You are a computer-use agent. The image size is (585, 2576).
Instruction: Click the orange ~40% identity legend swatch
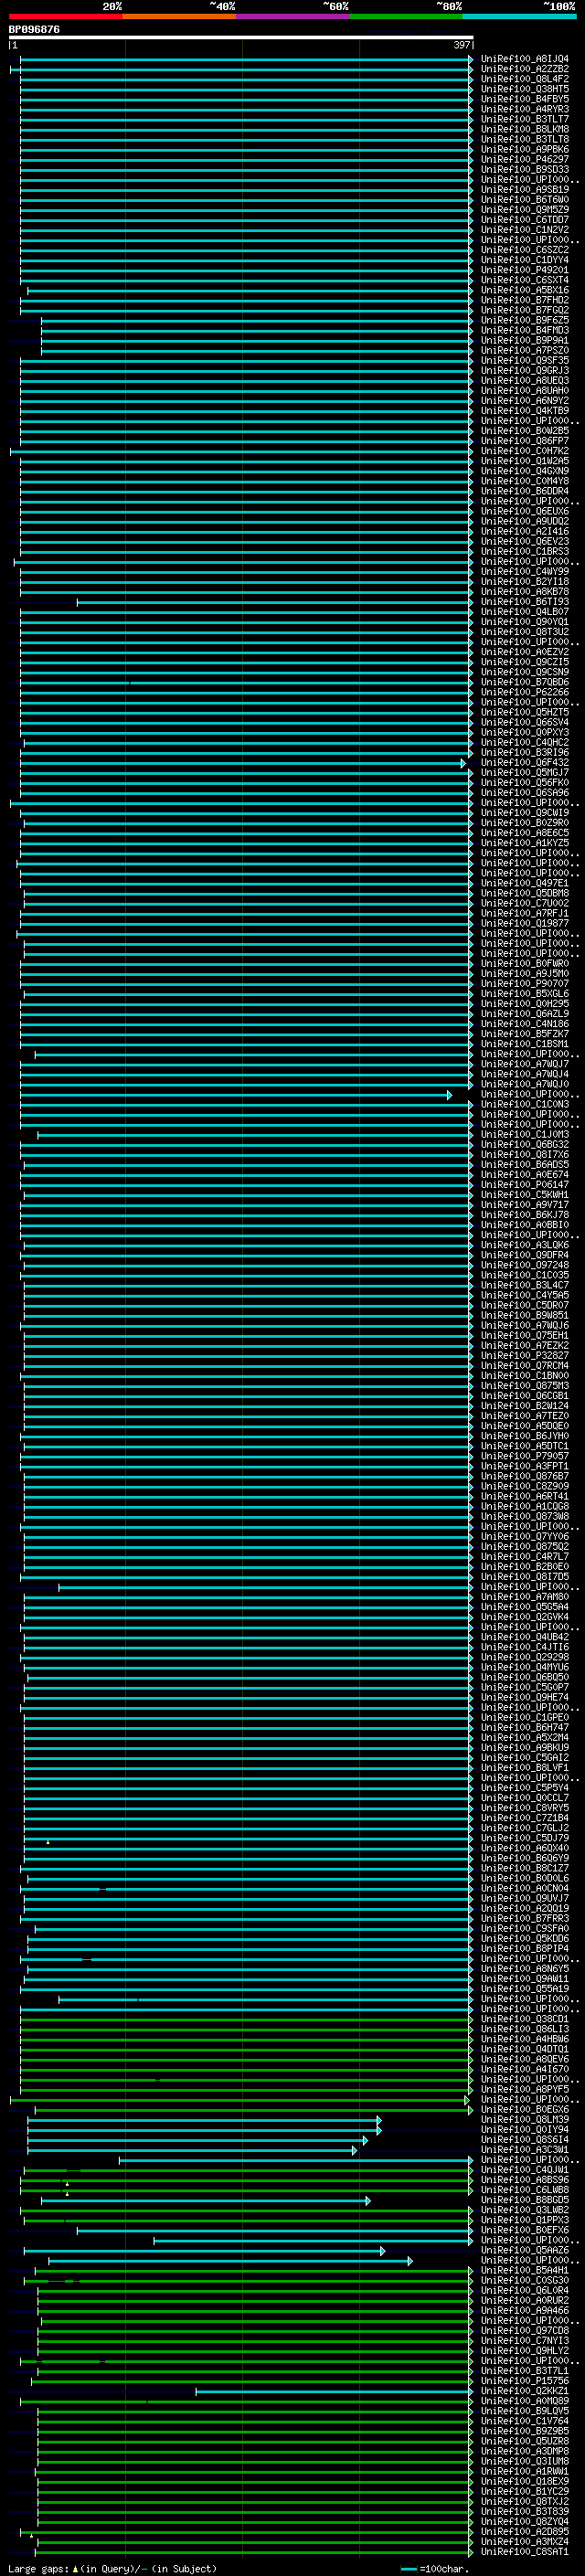[179, 16]
